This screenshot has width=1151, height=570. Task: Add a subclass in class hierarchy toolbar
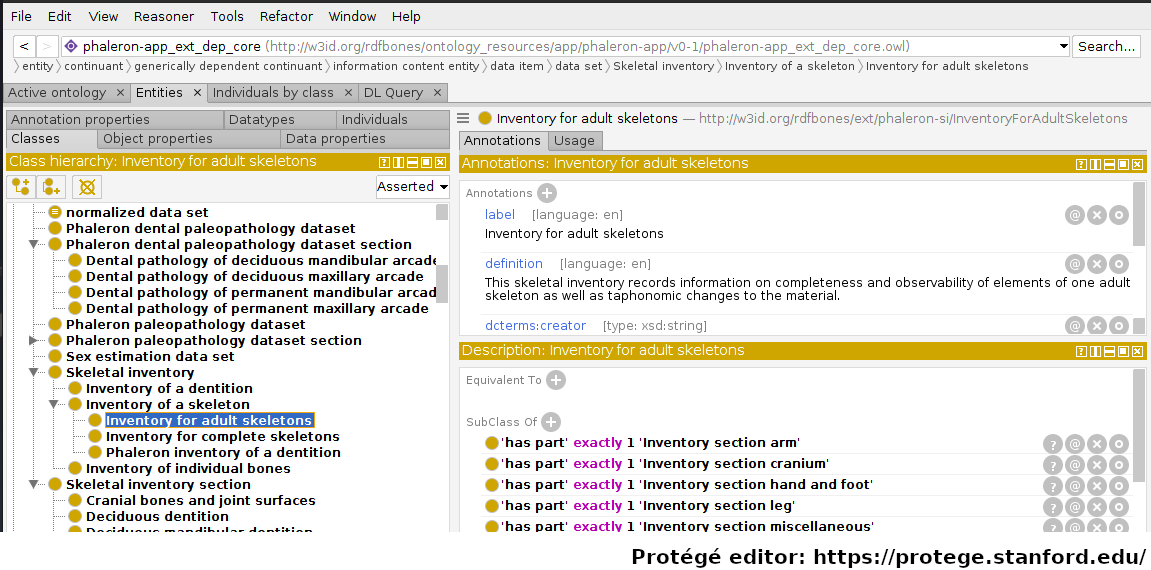(21, 187)
